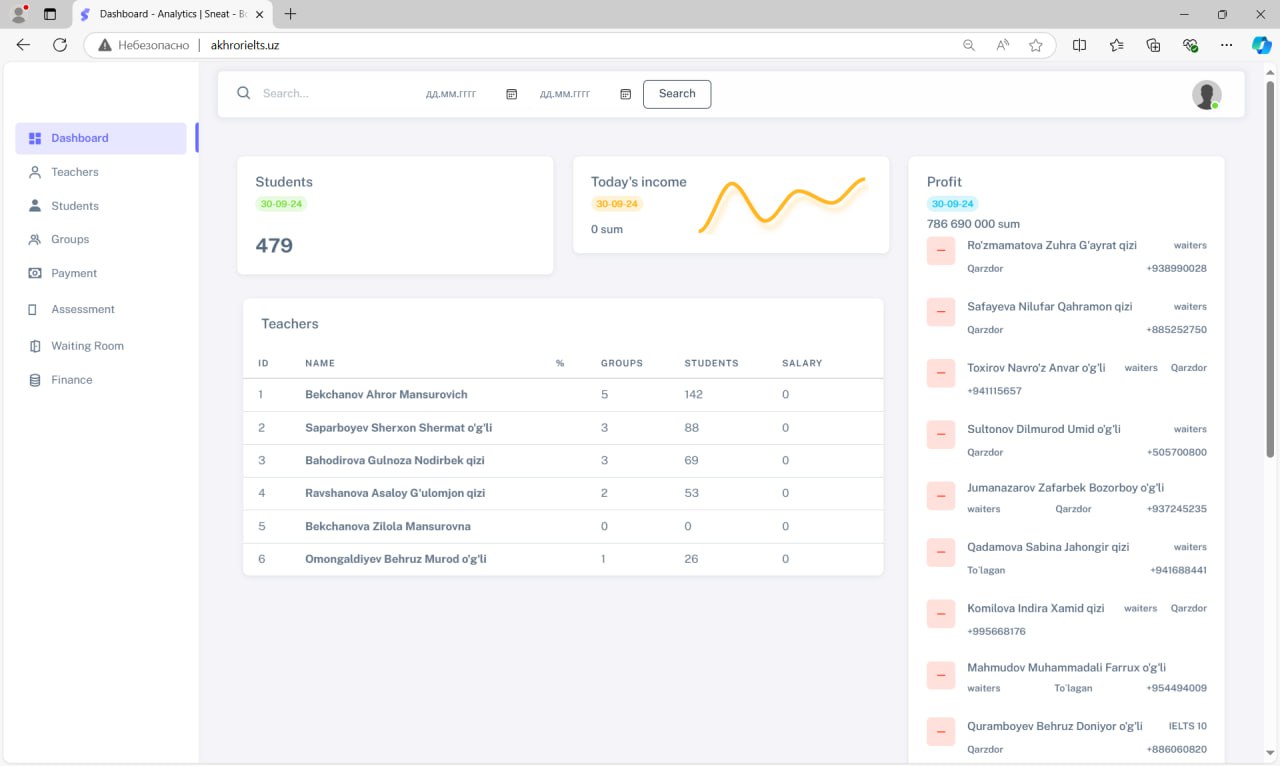
Task: Select the Assessment icon in sidebar
Action: click(35, 310)
